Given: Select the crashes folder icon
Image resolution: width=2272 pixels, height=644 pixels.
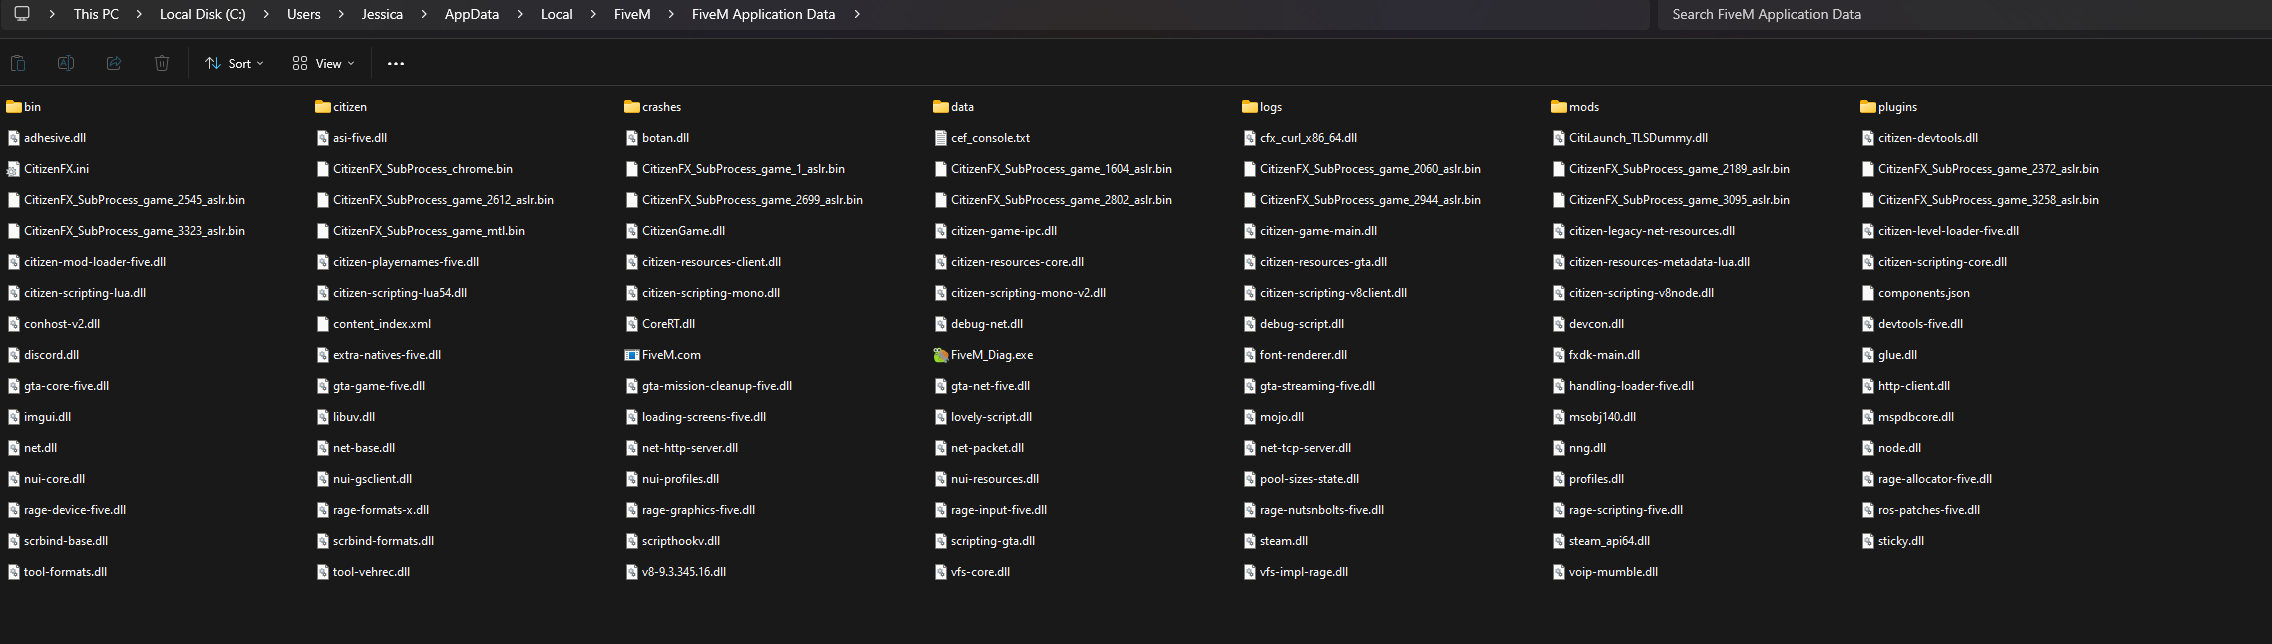Looking at the screenshot, I should click(x=632, y=107).
